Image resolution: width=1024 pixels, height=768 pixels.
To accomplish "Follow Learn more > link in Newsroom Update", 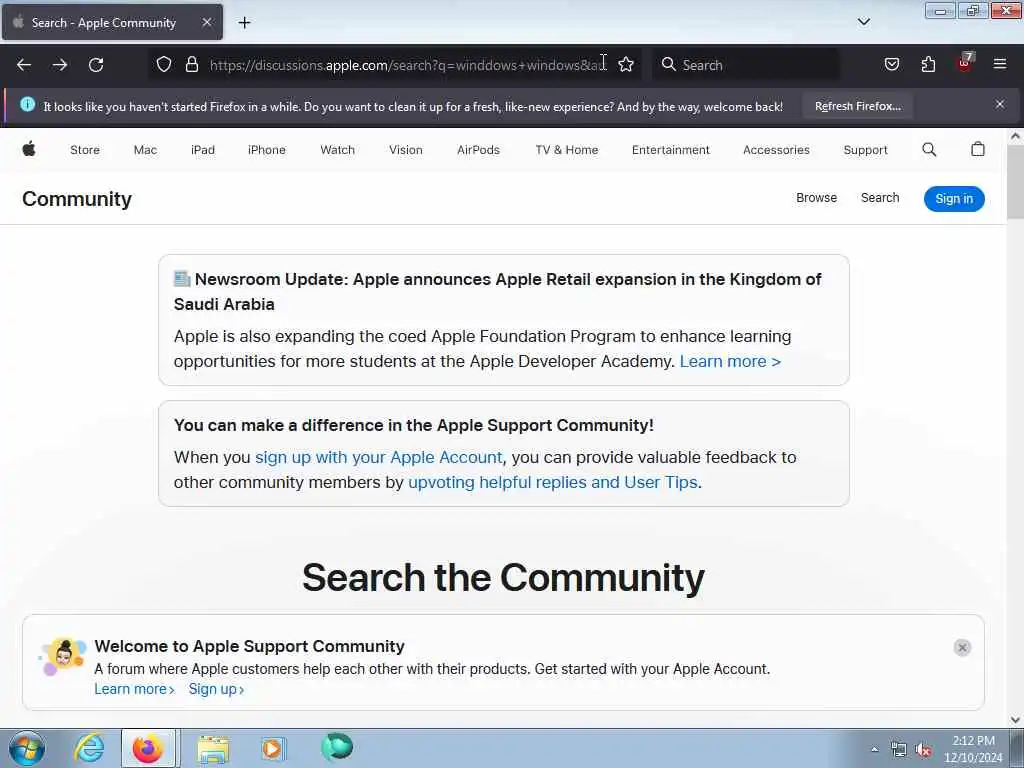I will [730, 361].
